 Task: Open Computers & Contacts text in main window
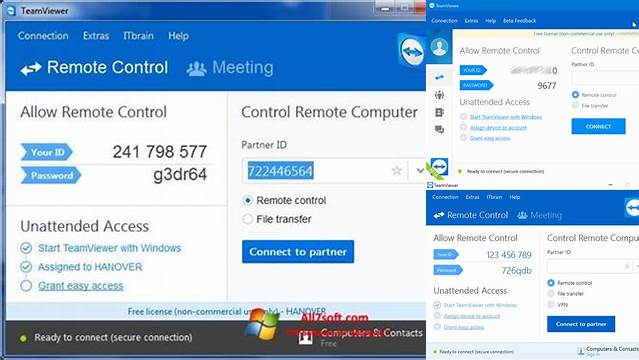click(371, 333)
